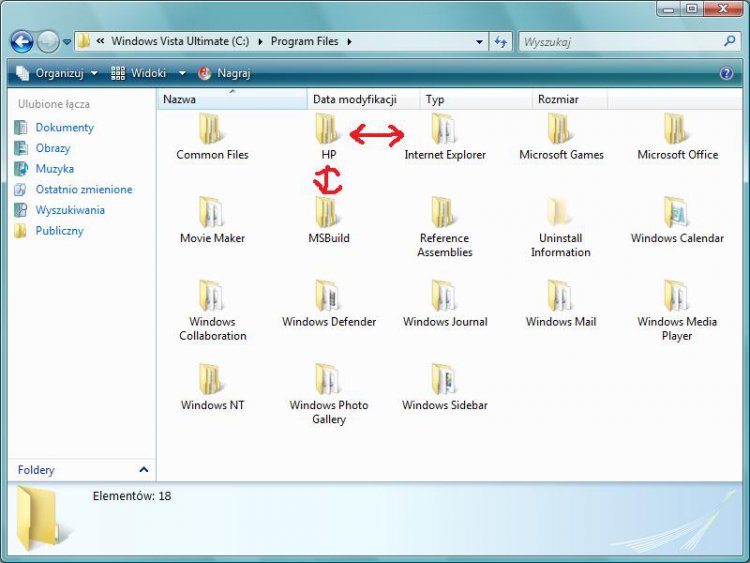The image size is (750, 563).
Task: Click the Windows Journal folder icon
Action: pos(443,296)
